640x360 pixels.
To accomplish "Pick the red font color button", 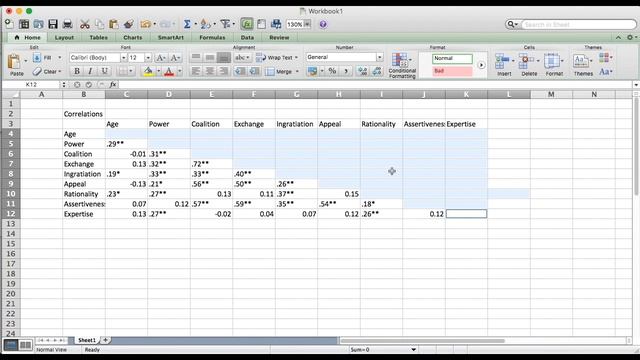I will [x=169, y=71].
